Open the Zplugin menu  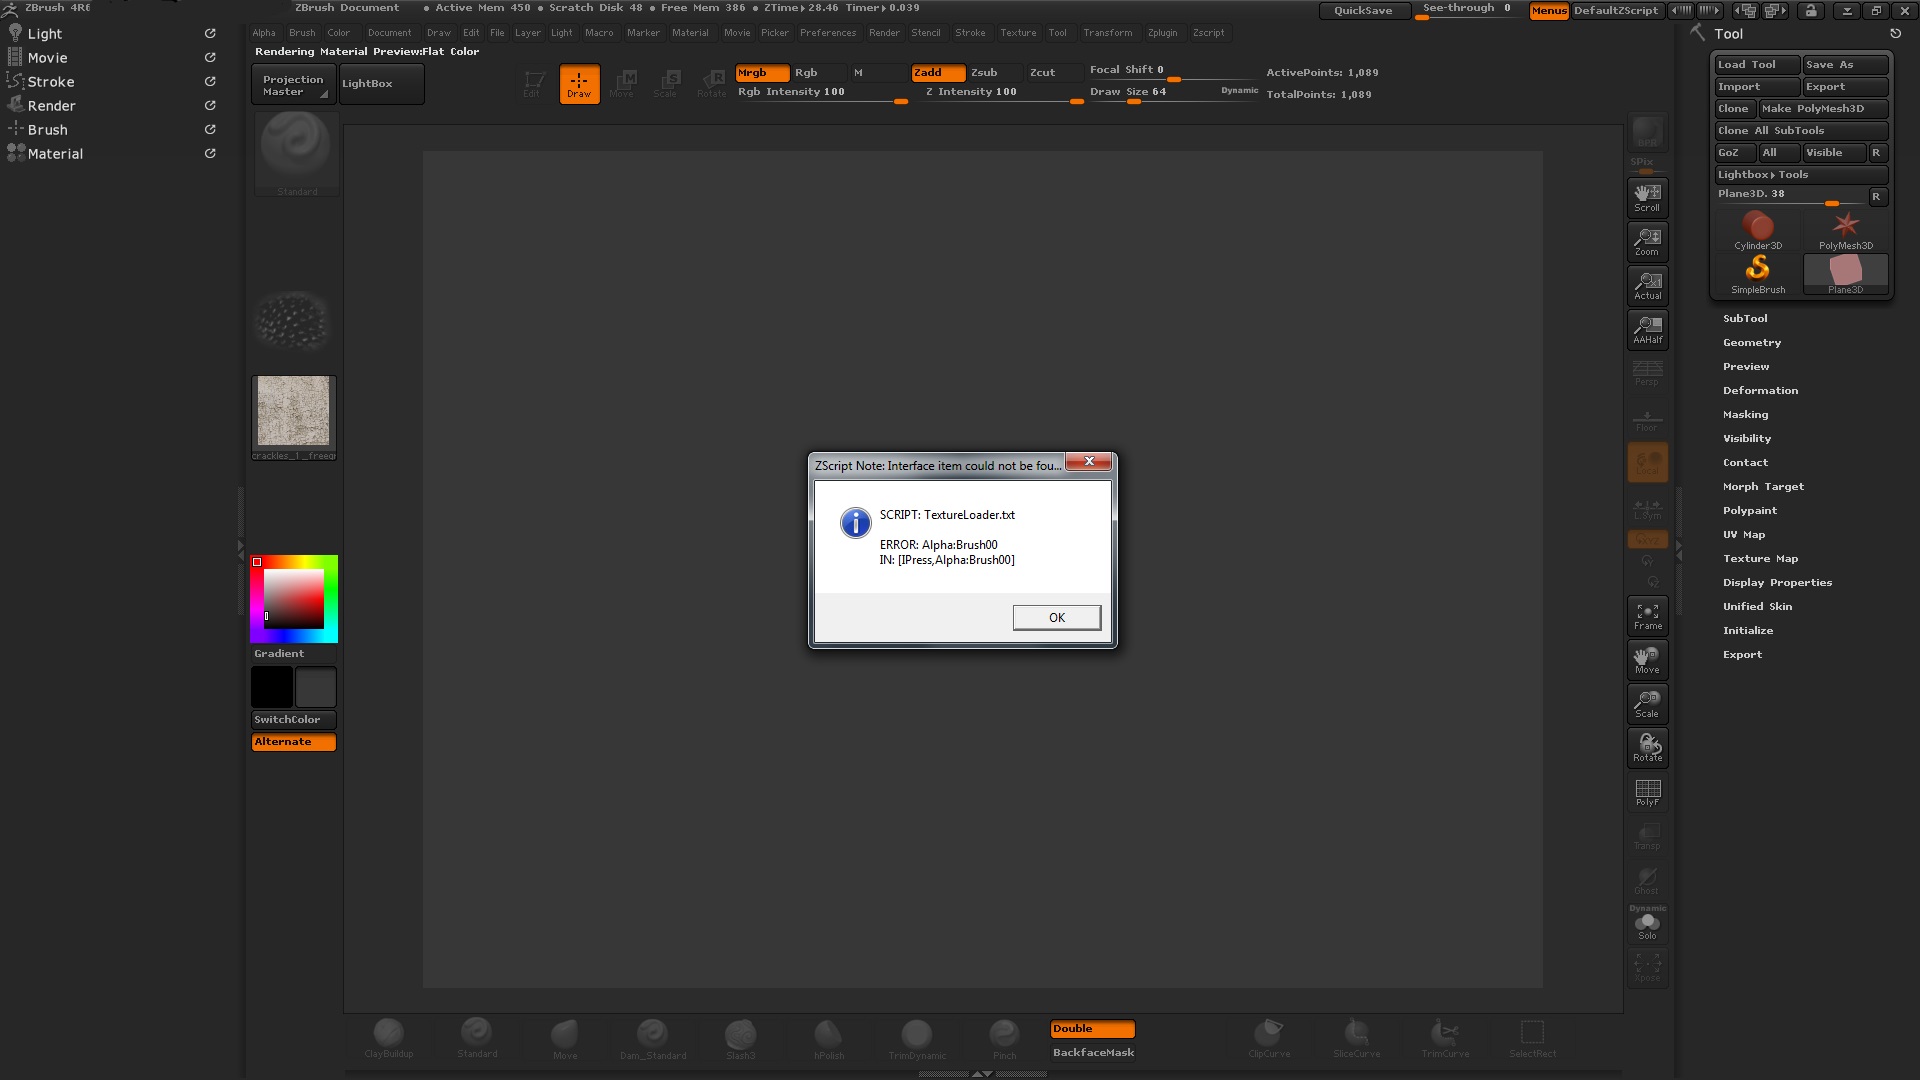(x=1162, y=32)
